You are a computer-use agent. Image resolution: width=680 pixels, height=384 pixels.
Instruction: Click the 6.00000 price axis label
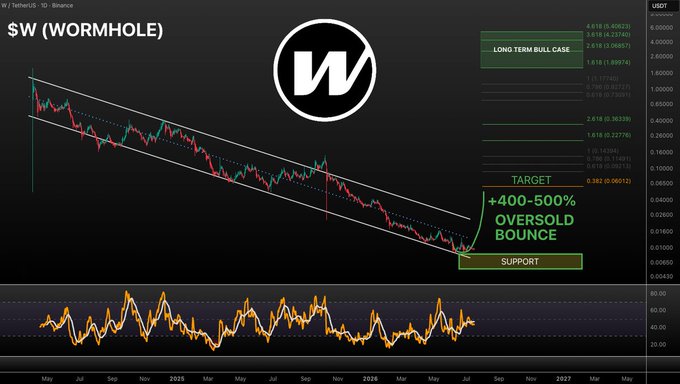[661, 27]
